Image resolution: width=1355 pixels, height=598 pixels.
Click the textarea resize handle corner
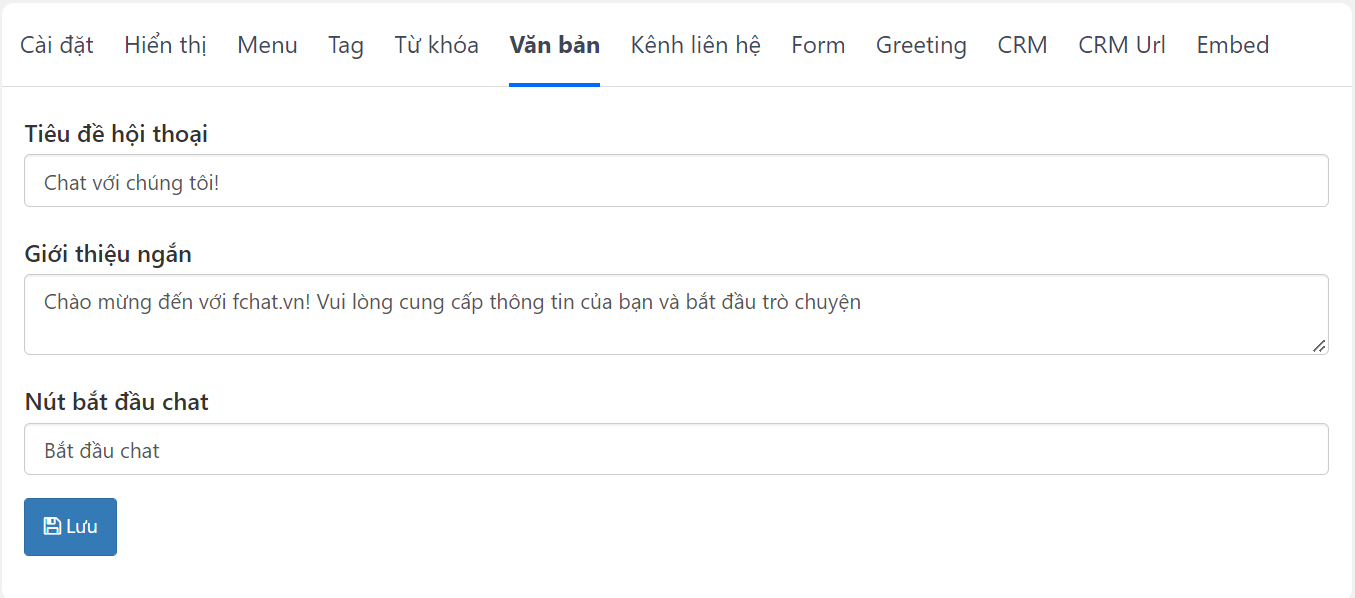click(x=1319, y=345)
